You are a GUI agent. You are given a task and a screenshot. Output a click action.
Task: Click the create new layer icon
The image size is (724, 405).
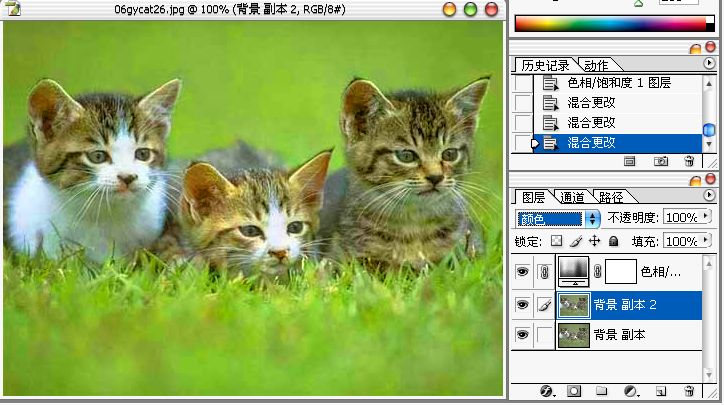(x=660, y=390)
